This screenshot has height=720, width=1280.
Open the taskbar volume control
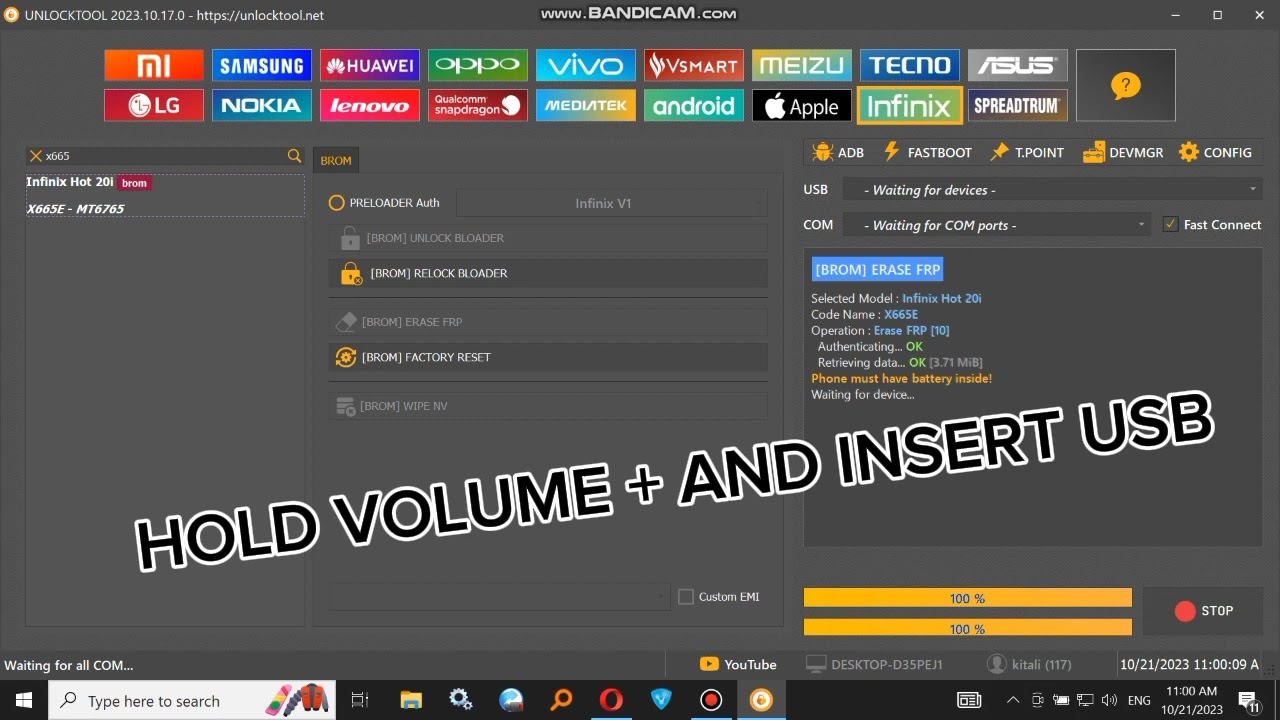point(1108,700)
